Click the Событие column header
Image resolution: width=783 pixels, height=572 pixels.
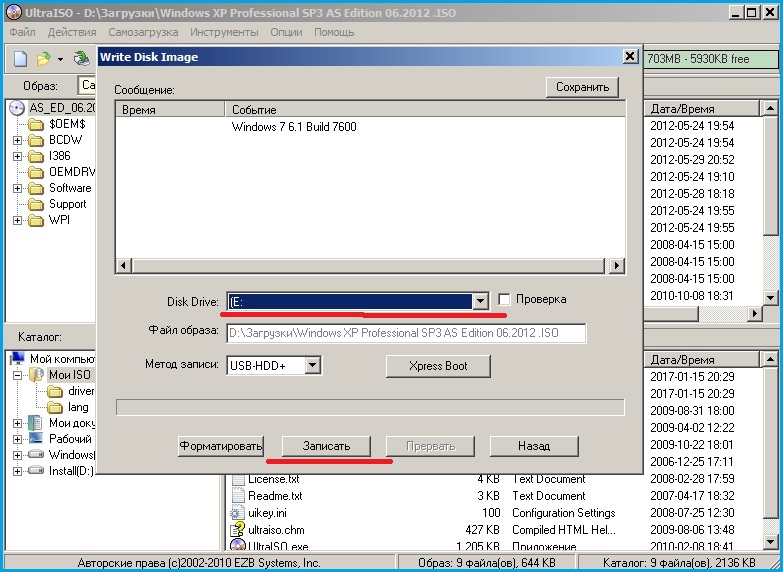pos(425,109)
